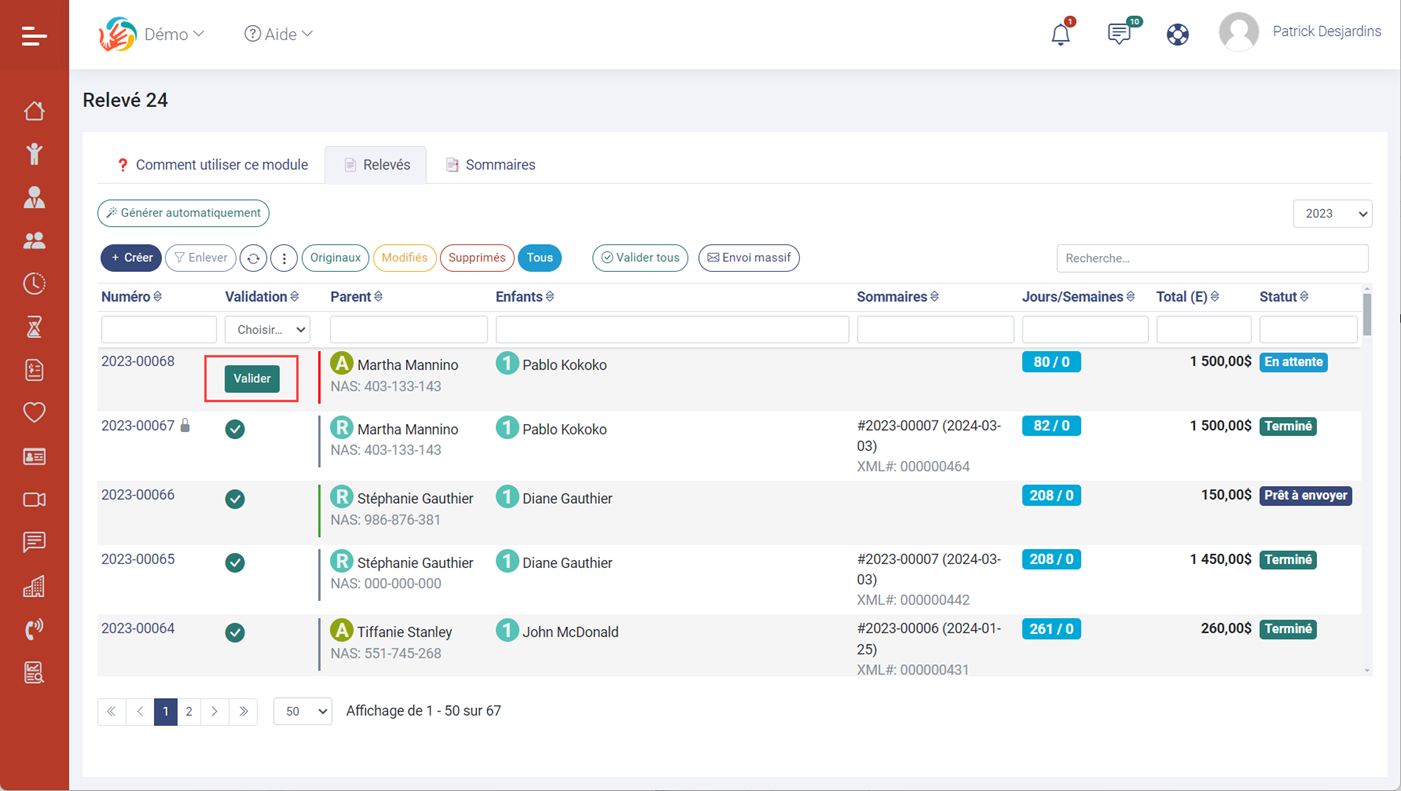Sort by Numéro column

click(x=131, y=297)
